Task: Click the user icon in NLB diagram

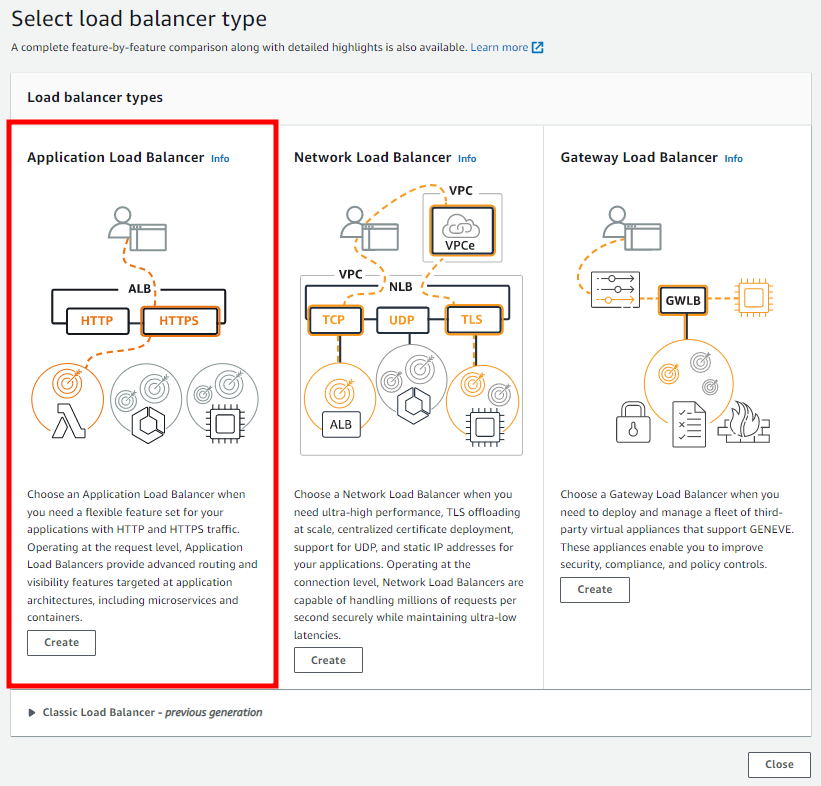Action: pos(370,229)
